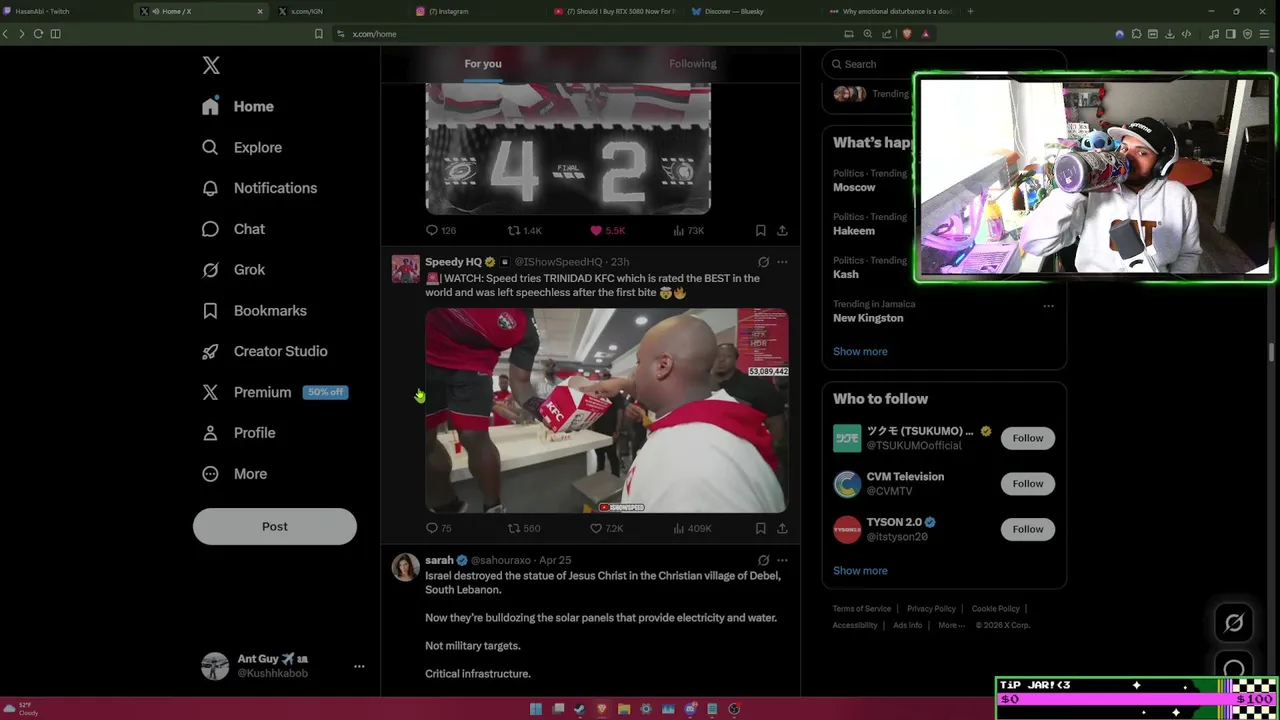The height and width of the screenshot is (720, 1280).
Task: Open Explore in the sidebar
Action: point(242,147)
